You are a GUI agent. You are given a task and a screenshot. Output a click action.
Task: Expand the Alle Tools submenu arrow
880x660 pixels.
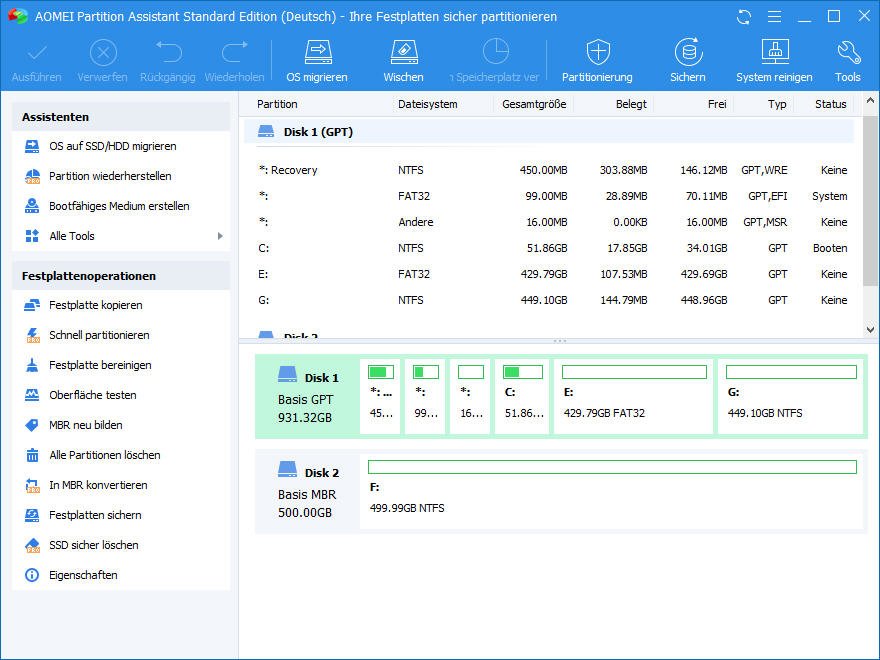tap(220, 236)
